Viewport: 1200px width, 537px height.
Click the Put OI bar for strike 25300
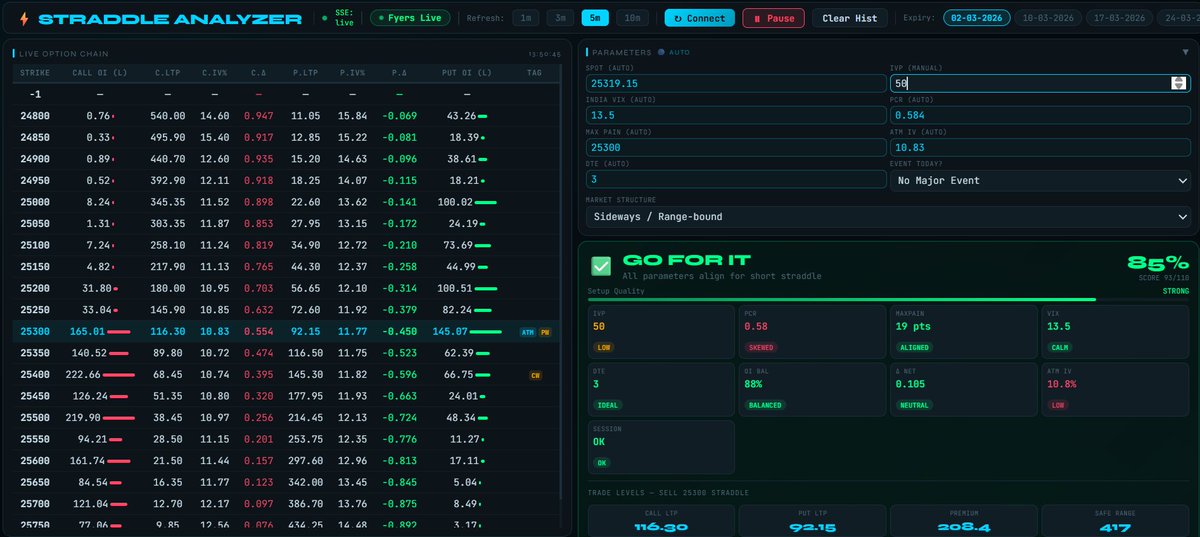click(x=487, y=331)
